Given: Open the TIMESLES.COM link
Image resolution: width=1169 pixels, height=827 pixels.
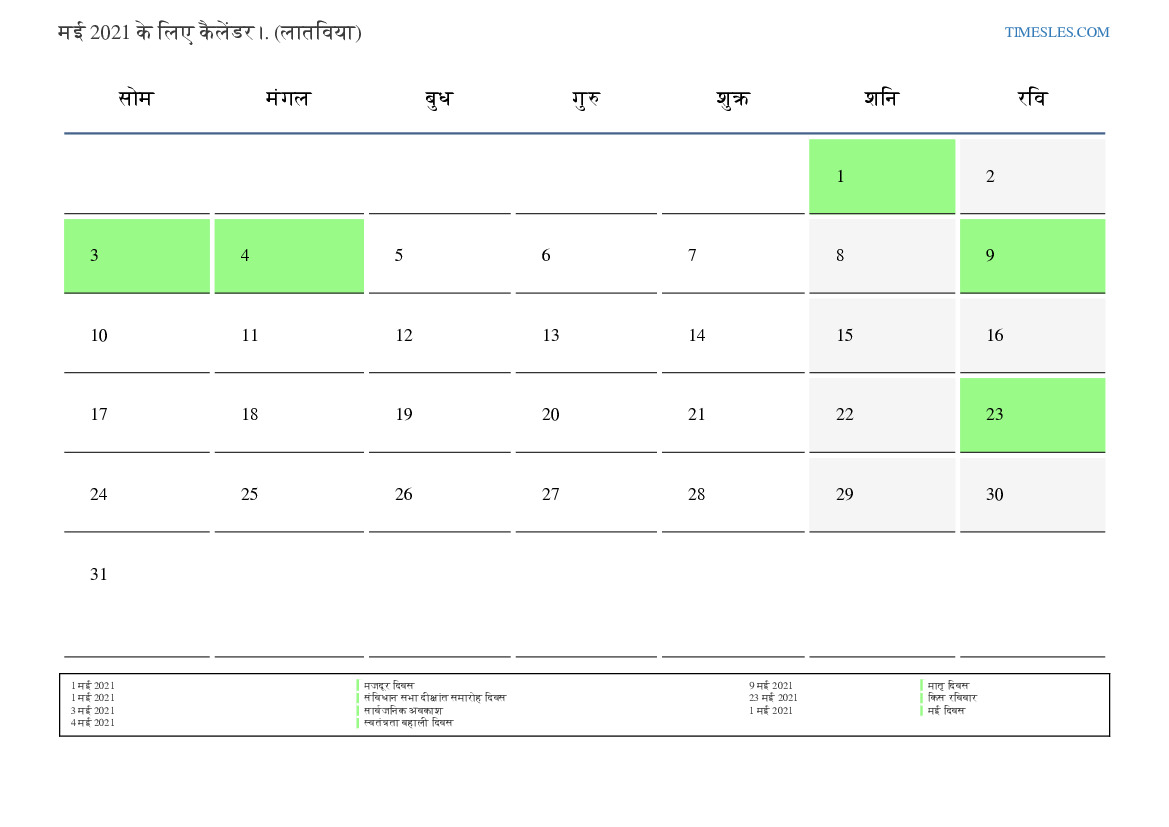Looking at the screenshot, I should (1056, 32).
